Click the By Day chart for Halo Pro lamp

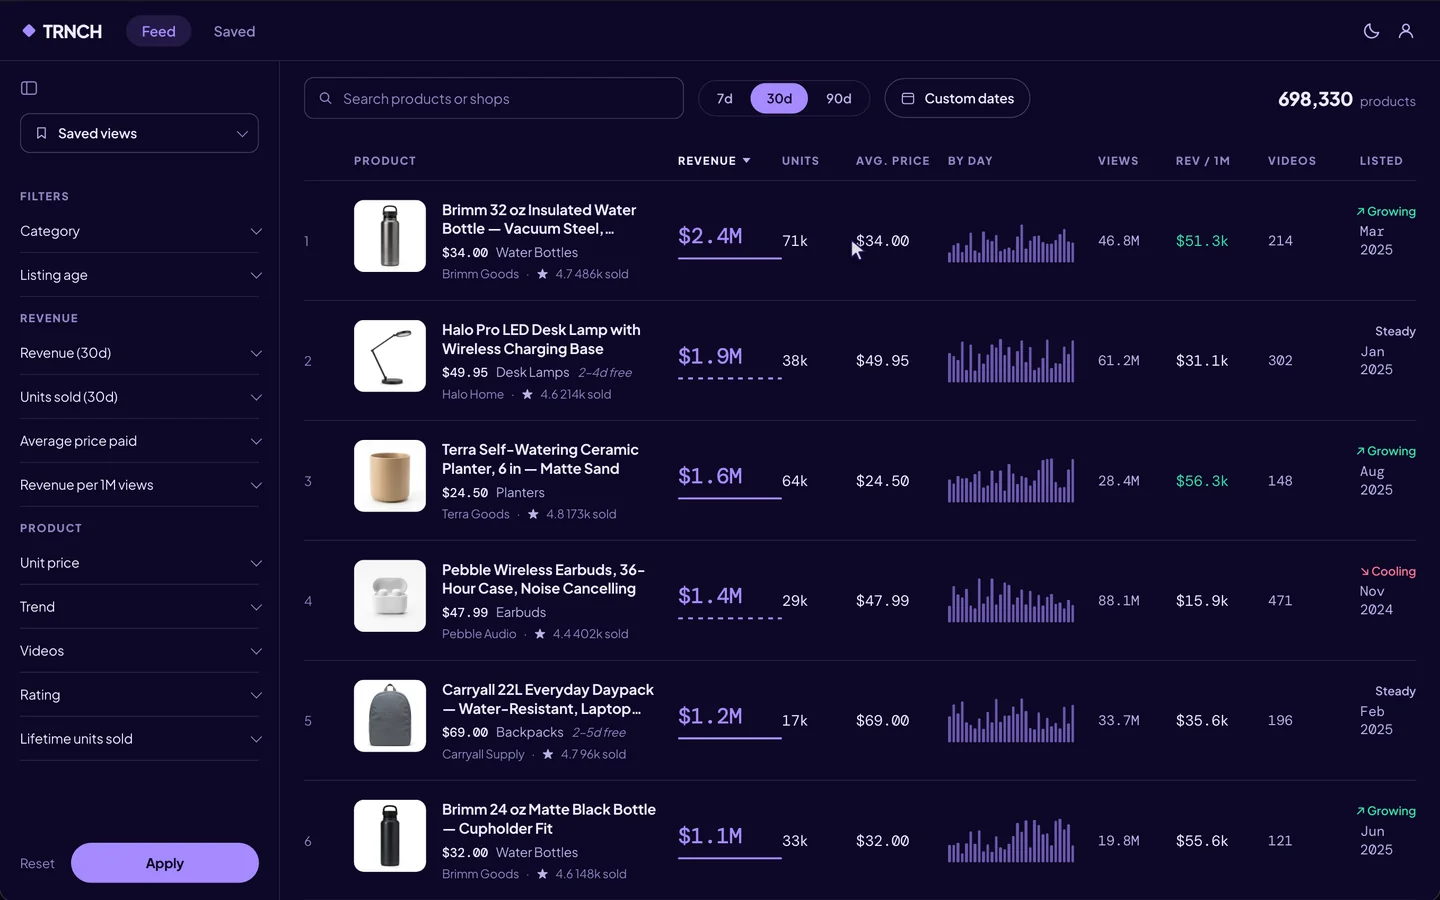click(x=1011, y=361)
